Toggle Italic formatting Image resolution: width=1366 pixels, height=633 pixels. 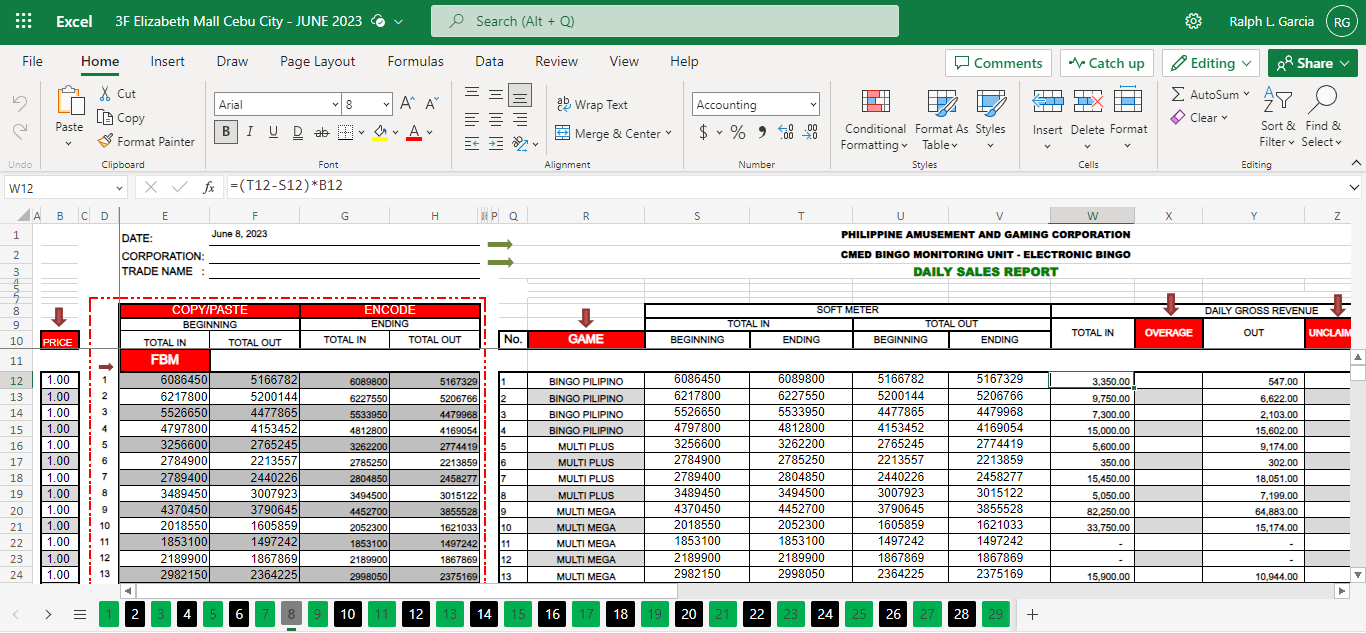pos(249,133)
